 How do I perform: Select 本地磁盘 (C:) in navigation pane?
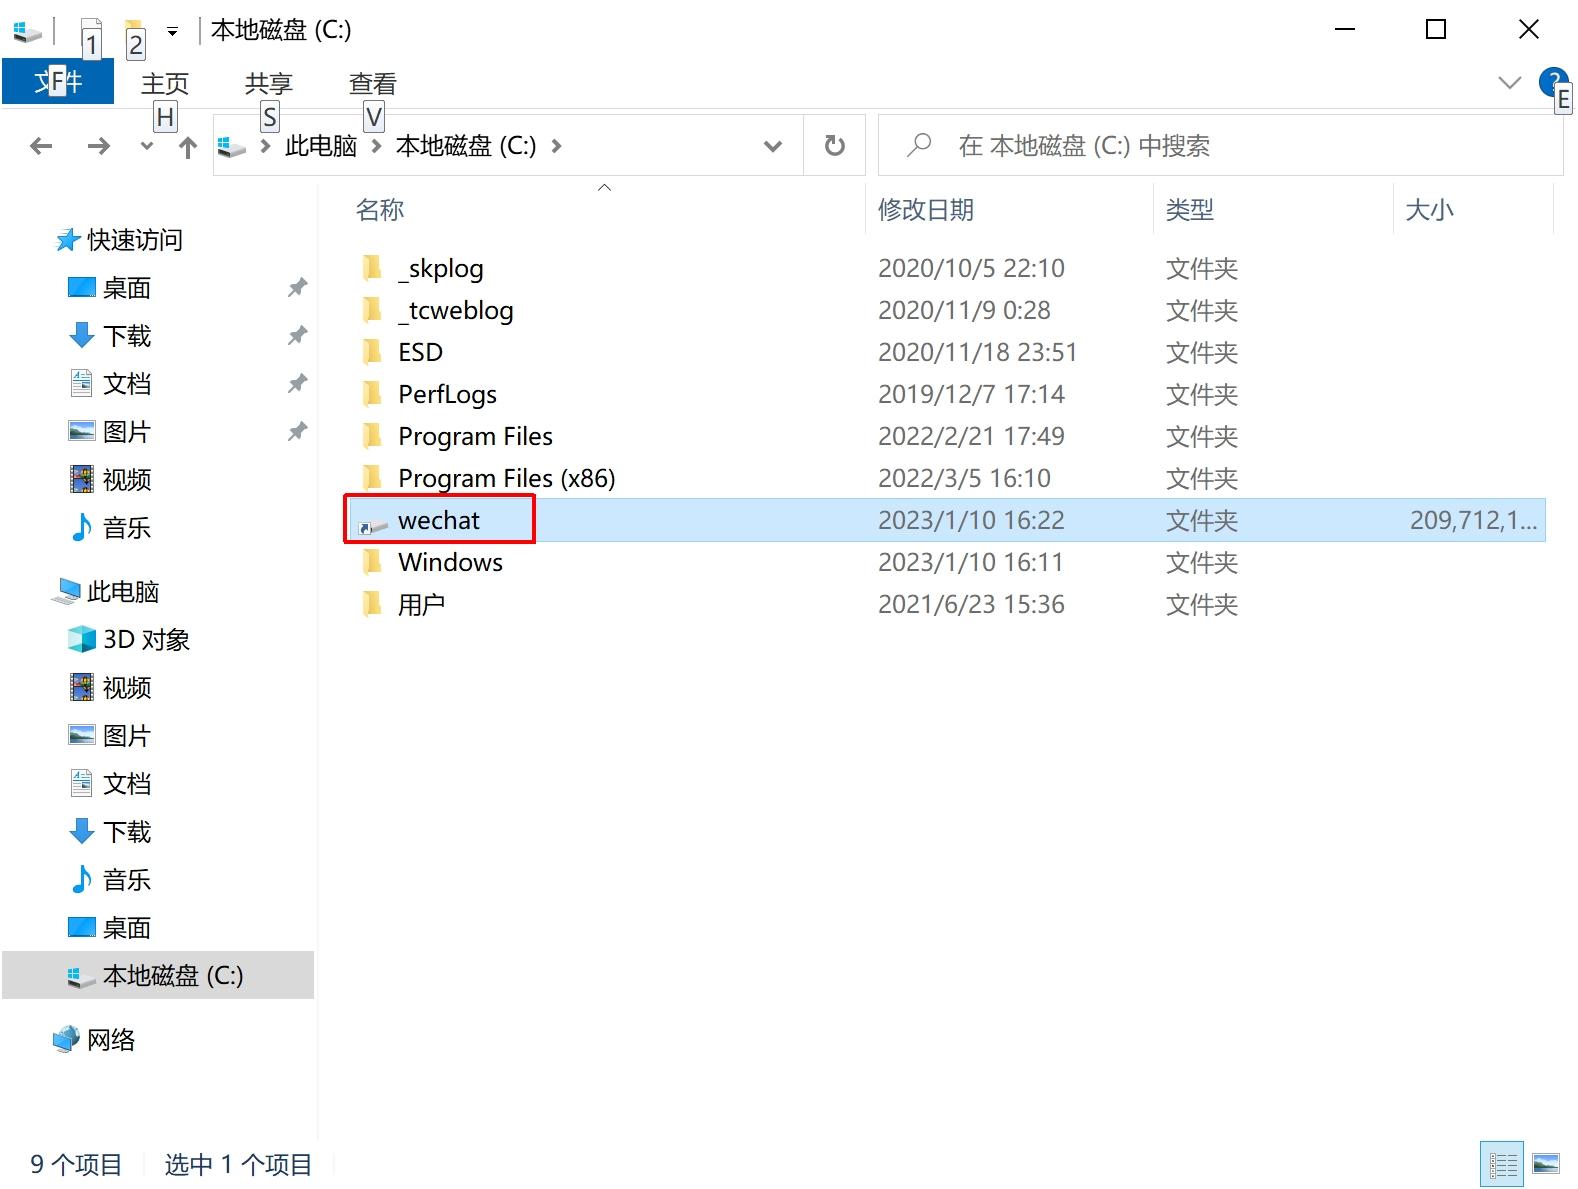[x=158, y=975]
